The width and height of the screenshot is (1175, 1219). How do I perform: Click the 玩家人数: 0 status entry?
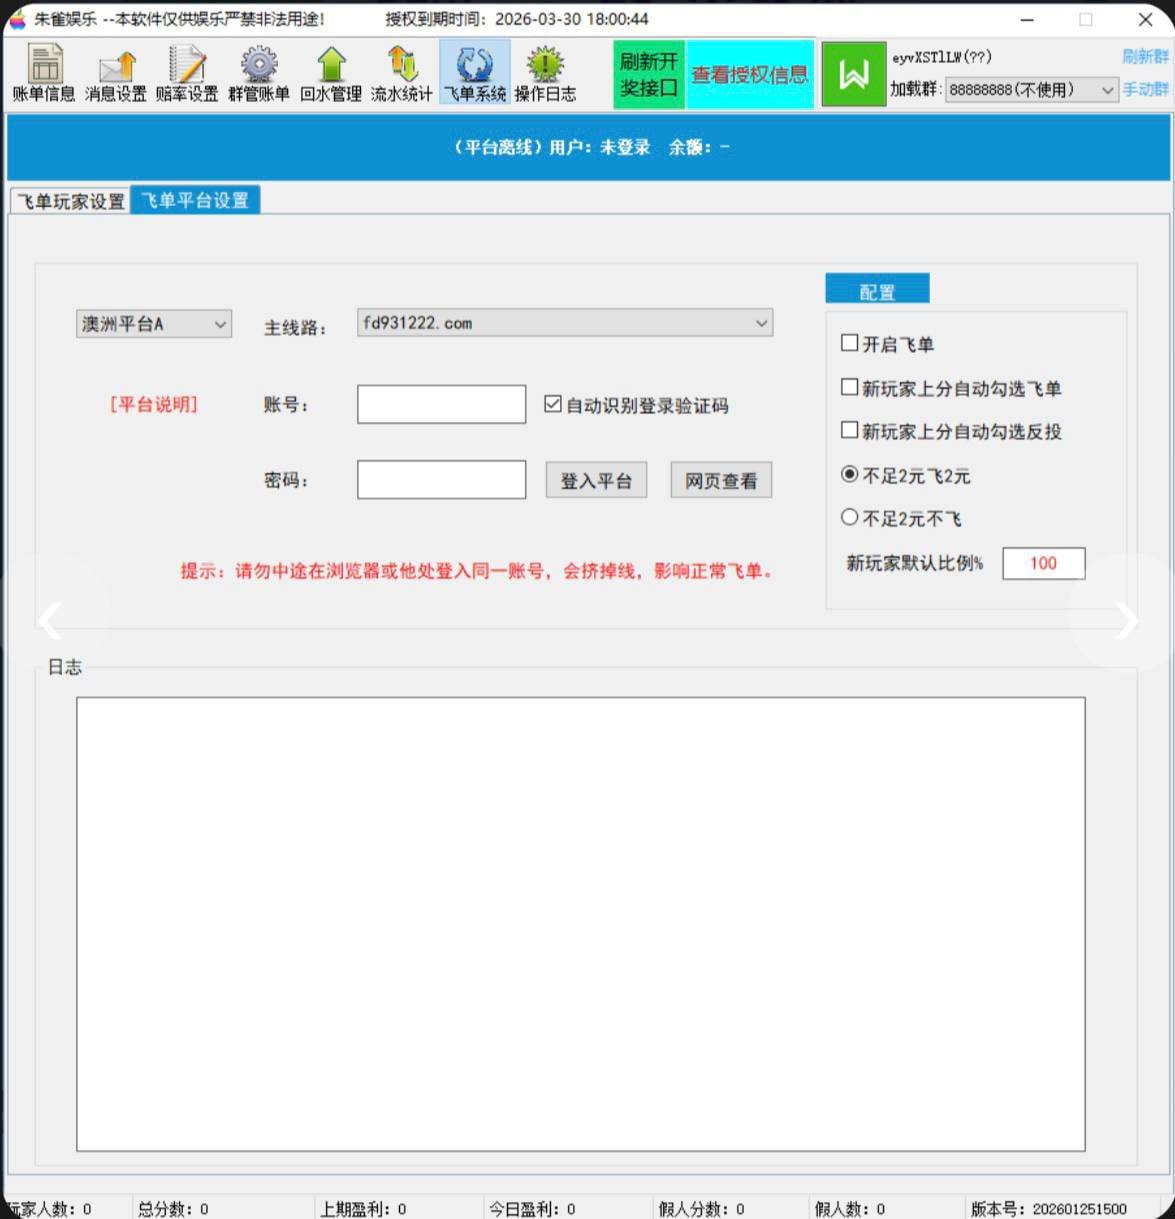pyautogui.click(x=48, y=1209)
